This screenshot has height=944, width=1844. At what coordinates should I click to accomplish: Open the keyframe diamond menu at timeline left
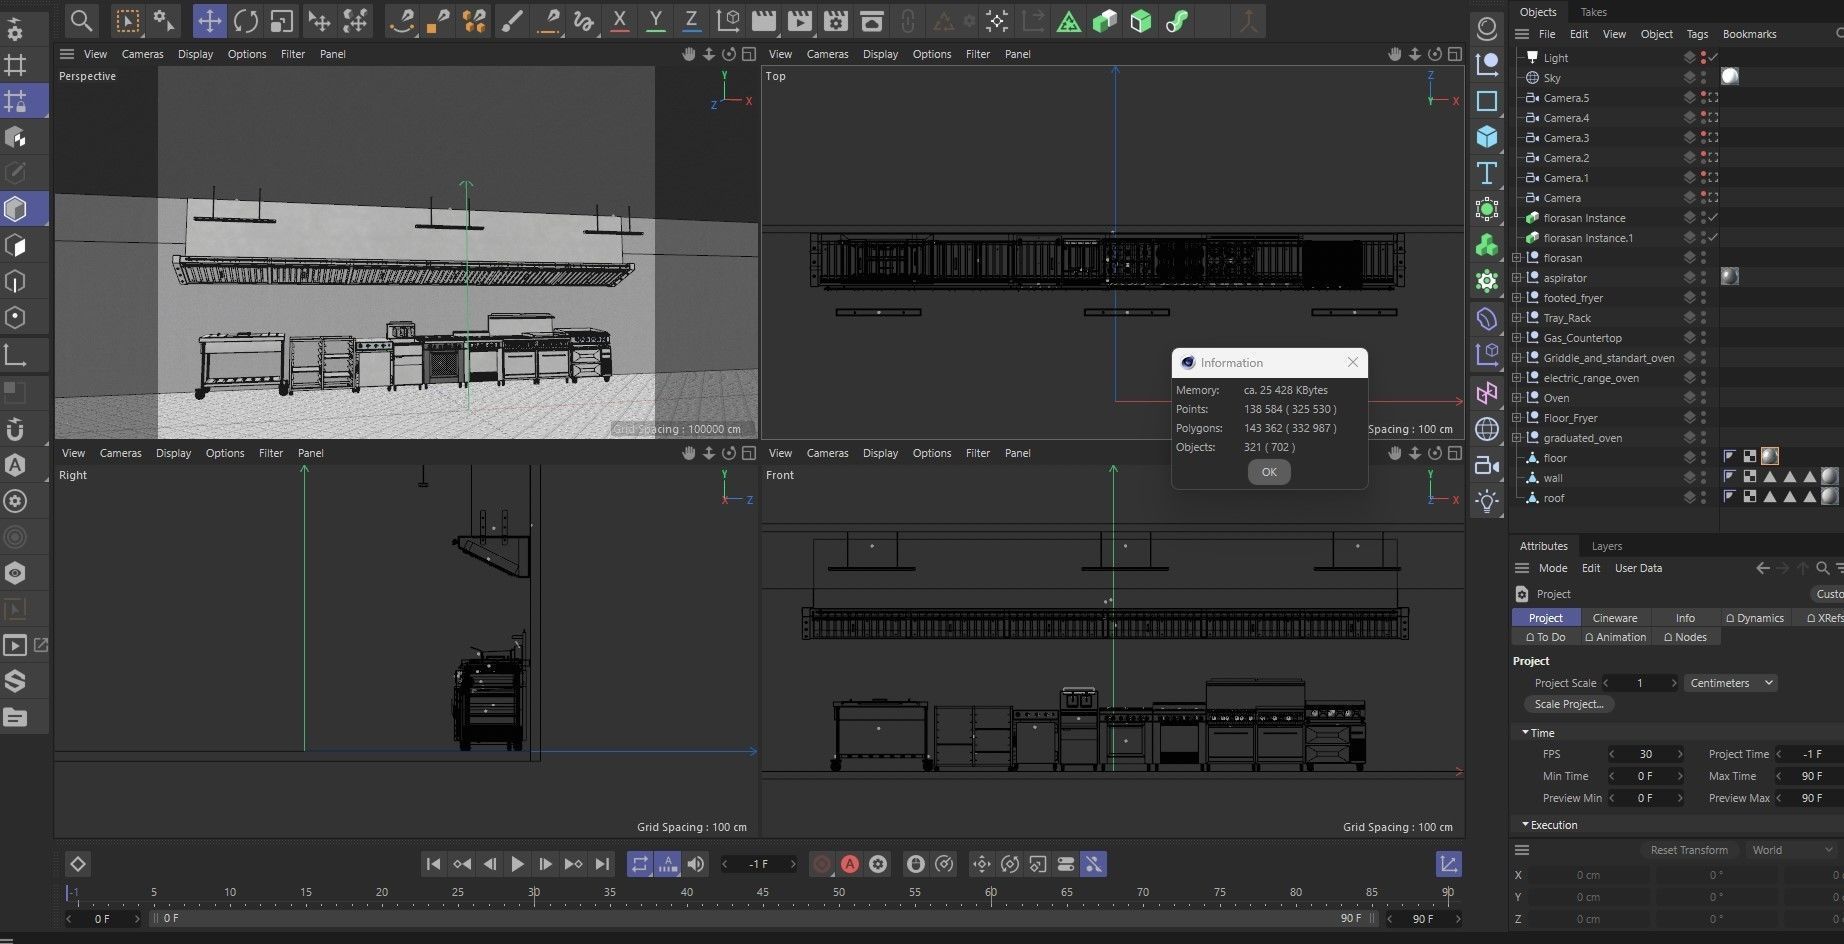coord(78,864)
